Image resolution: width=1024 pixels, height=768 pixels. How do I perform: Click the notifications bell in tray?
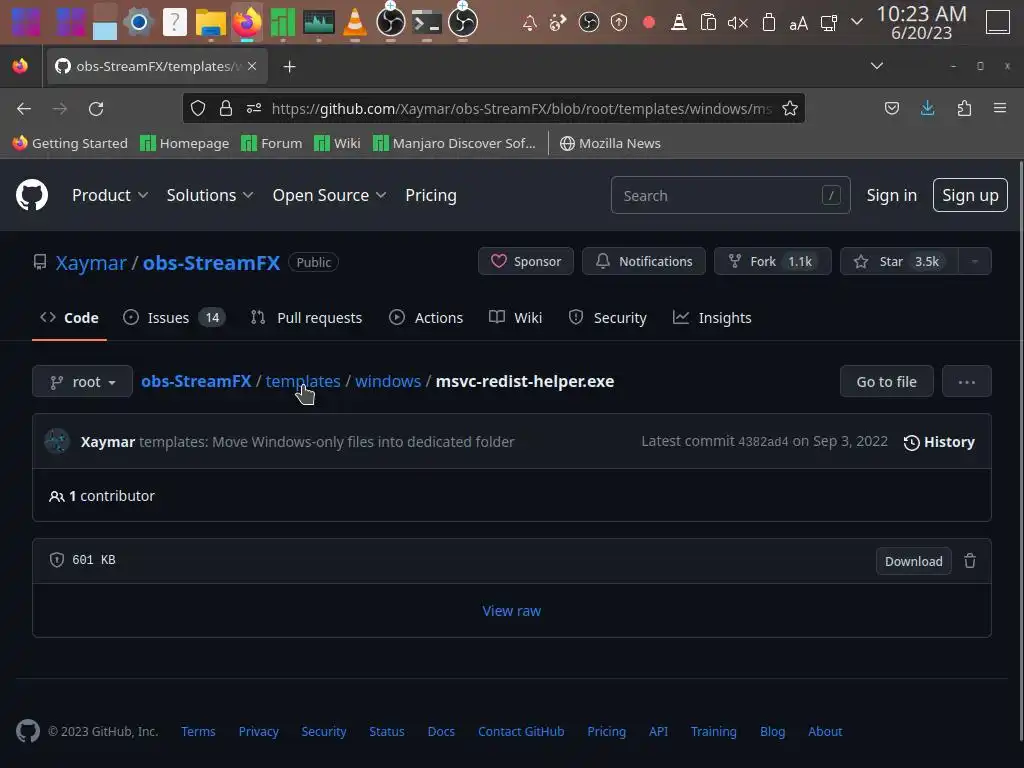tap(530, 24)
